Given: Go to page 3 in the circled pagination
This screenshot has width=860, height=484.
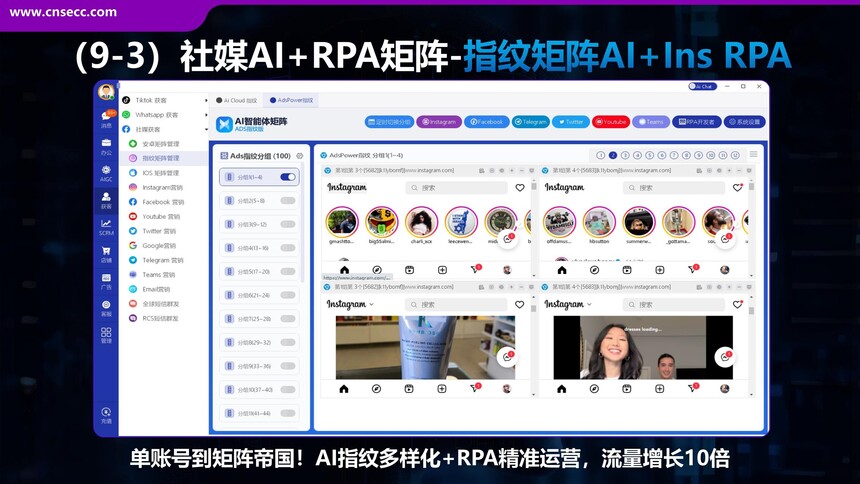Looking at the screenshot, I should pyautogui.click(x=625, y=155).
